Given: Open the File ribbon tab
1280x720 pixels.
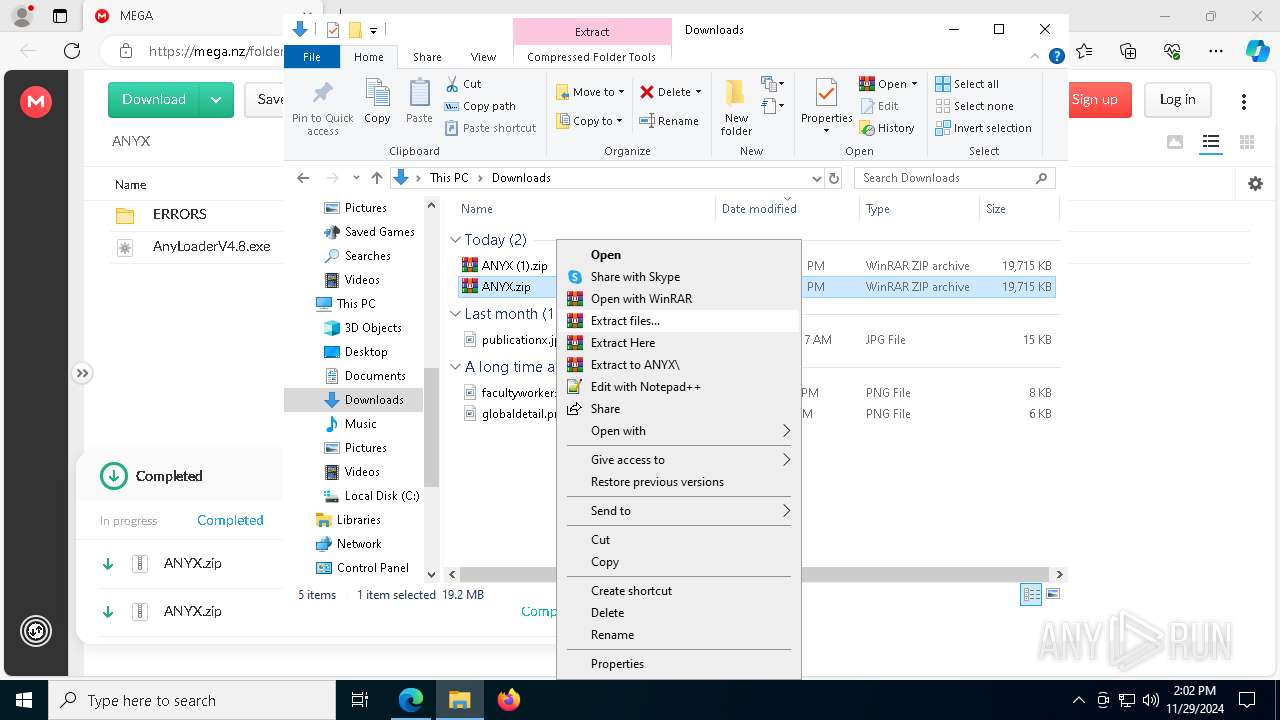Looking at the screenshot, I should 312,57.
